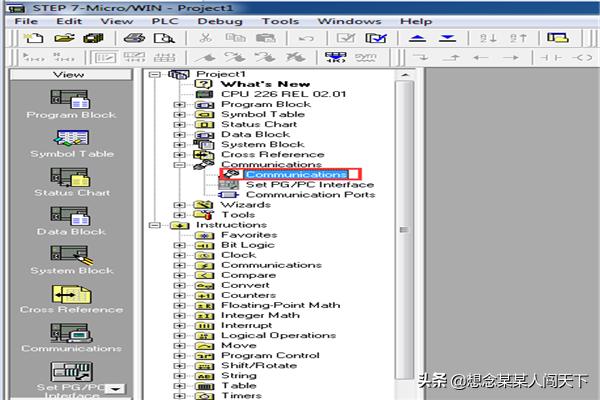Click the New Project toolbar icon
This screenshot has height=400, width=600.
point(34,38)
